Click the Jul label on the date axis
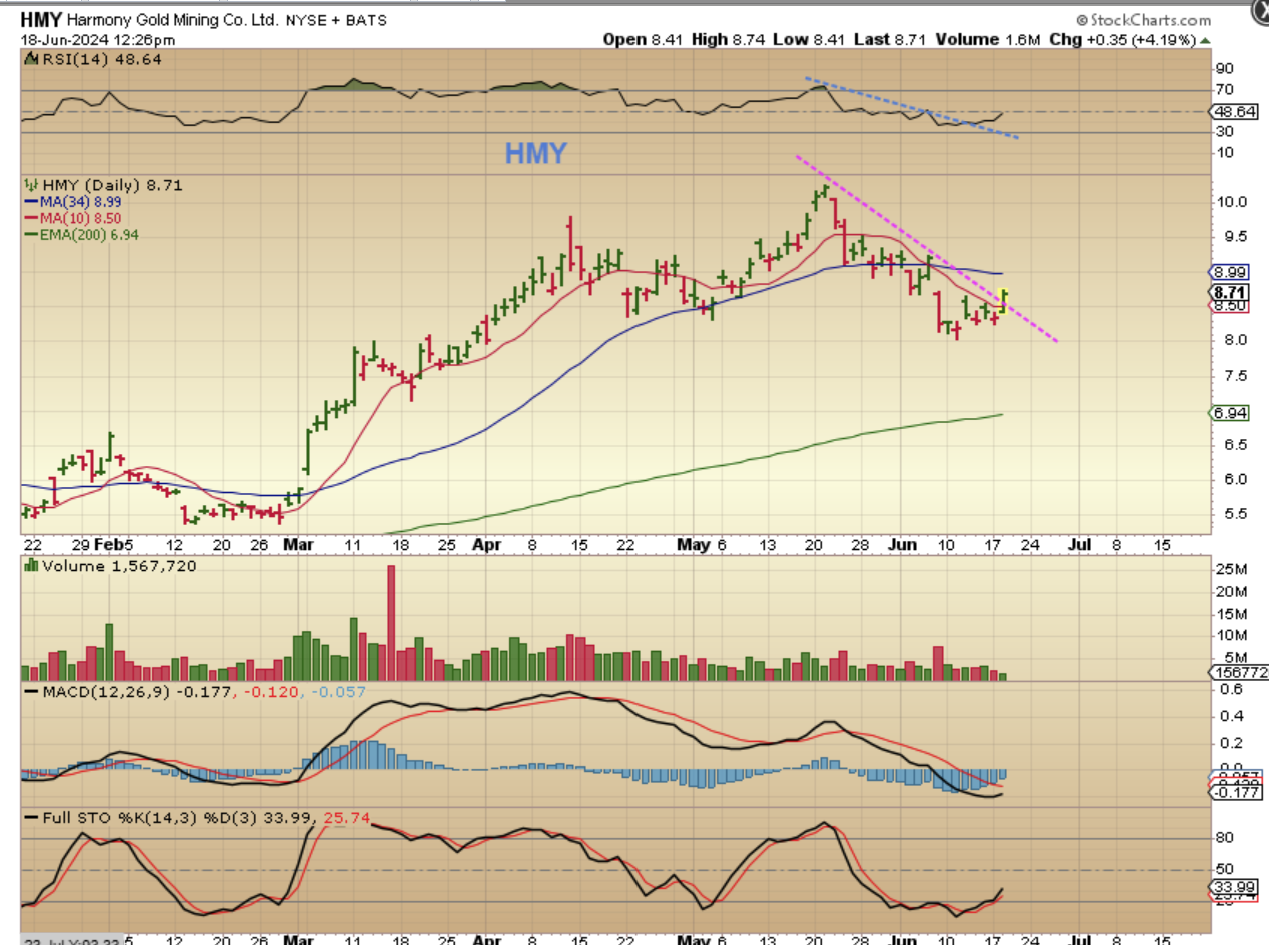Image resolution: width=1269 pixels, height=945 pixels. pyautogui.click(x=1078, y=545)
